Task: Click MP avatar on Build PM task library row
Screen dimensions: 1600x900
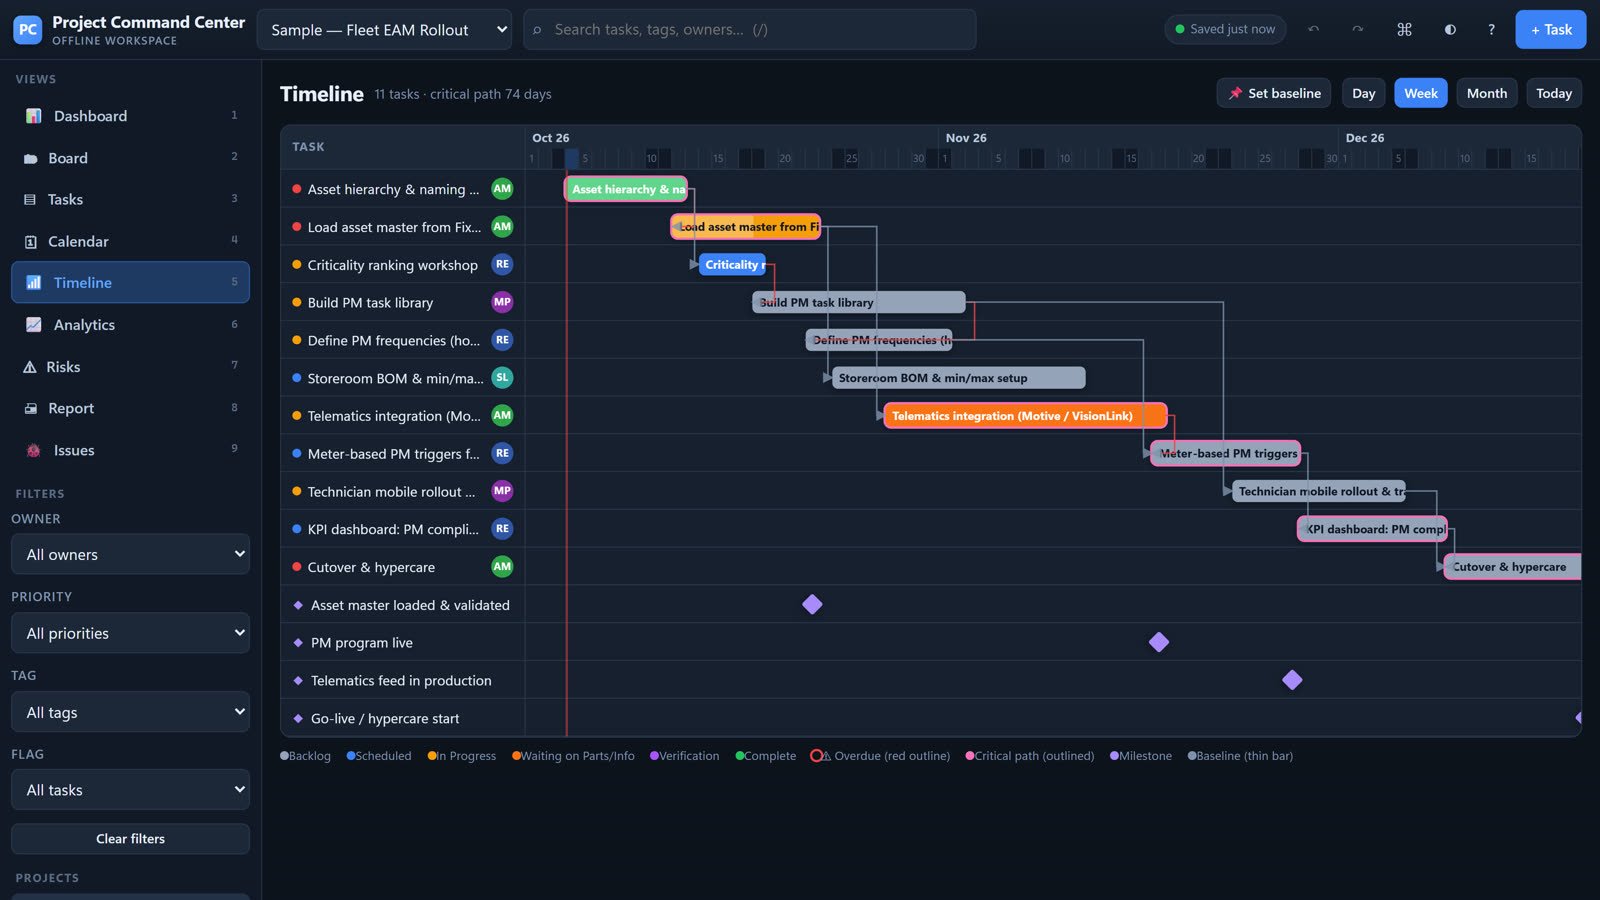Action: point(502,302)
